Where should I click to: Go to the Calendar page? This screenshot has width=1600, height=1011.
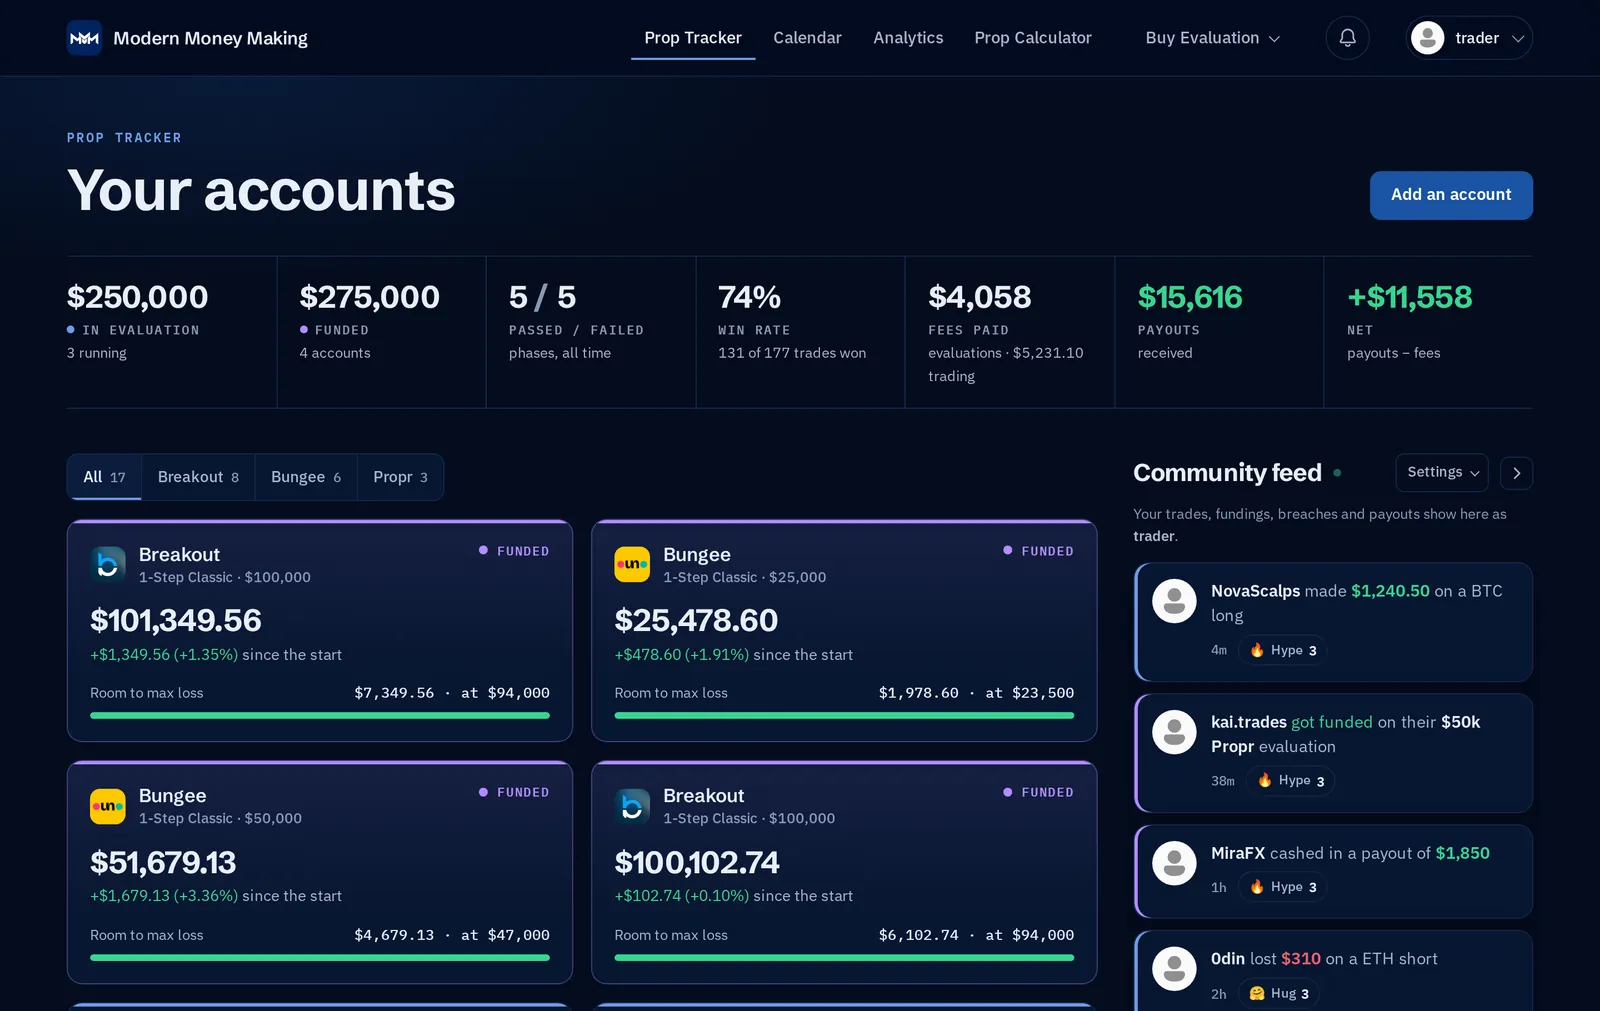[x=807, y=38]
